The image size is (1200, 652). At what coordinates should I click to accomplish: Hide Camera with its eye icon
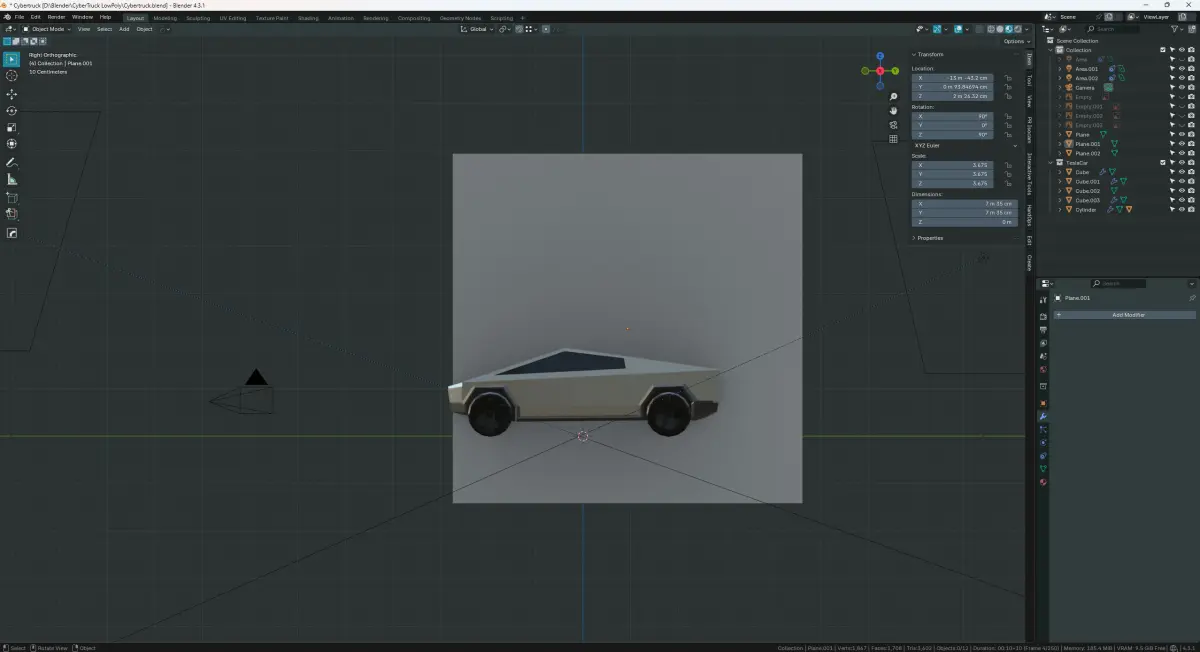tap(1182, 87)
